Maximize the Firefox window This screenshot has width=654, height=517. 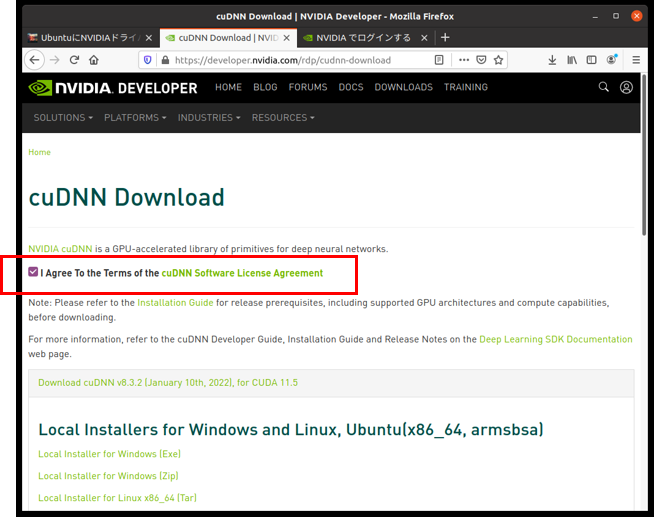[x=616, y=16]
